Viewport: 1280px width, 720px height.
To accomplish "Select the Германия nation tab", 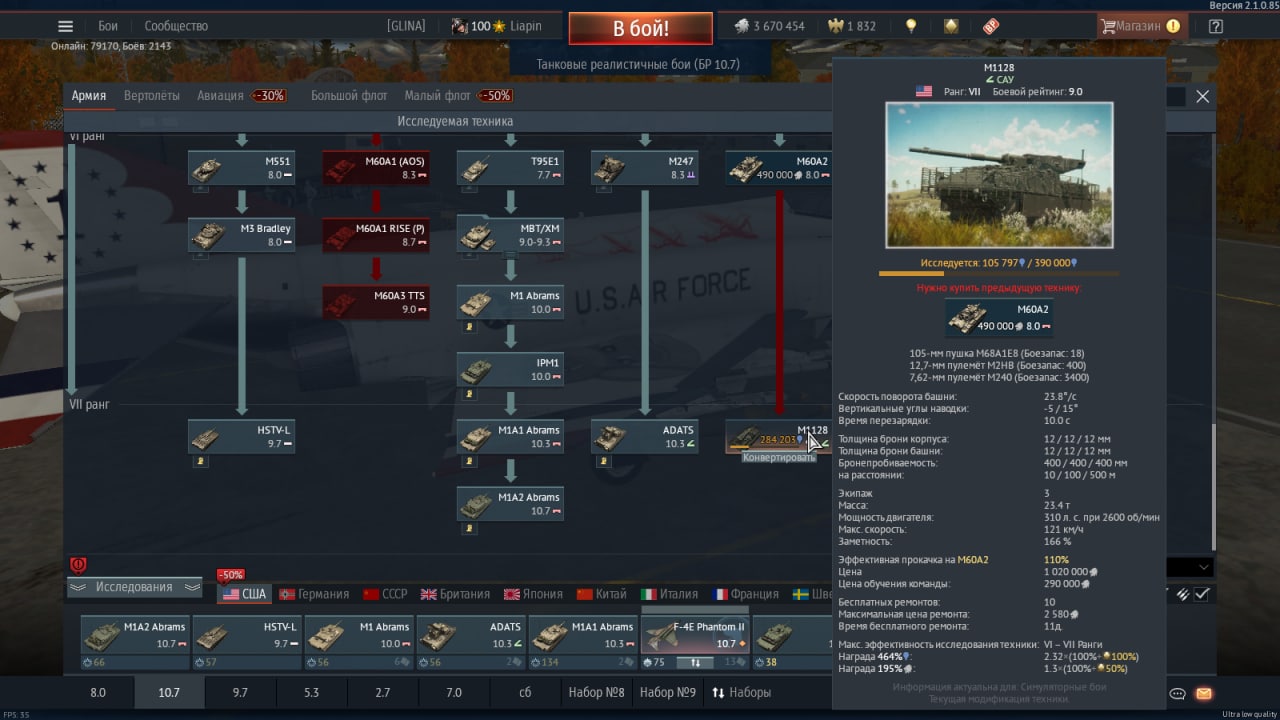I will click(x=313, y=594).
